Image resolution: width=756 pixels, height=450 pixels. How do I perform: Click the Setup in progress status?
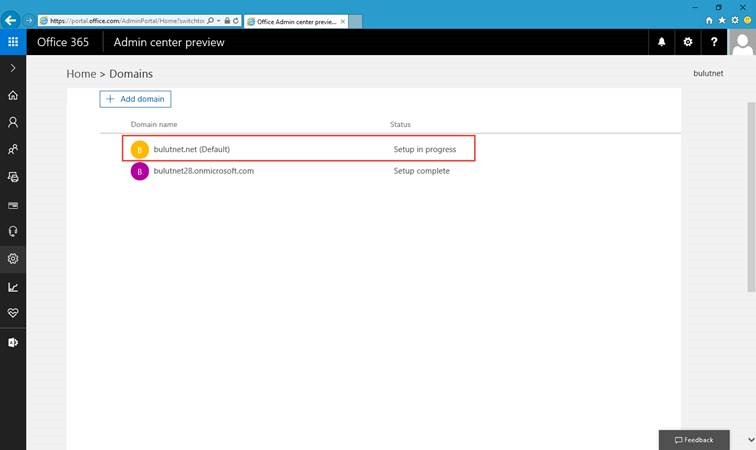click(x=424, y=150)
